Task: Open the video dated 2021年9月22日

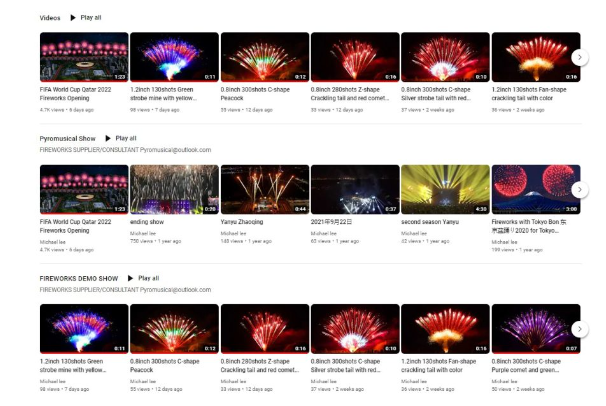Action: click(355, 190)
